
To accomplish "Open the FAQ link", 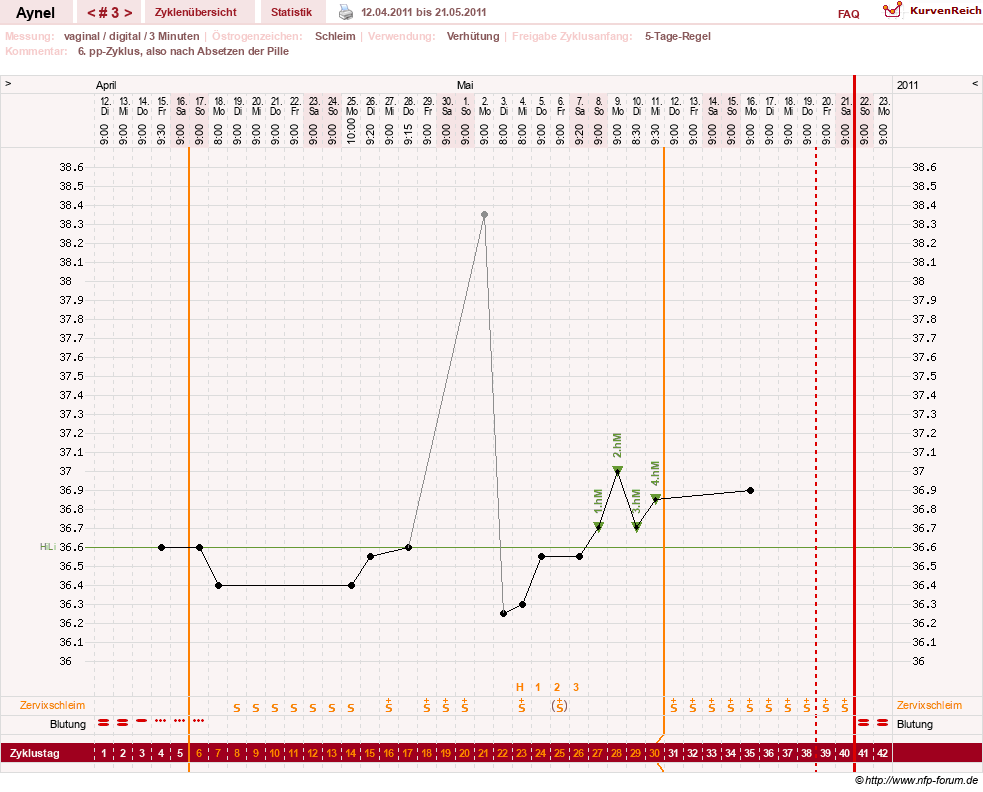I will point(848,14).
